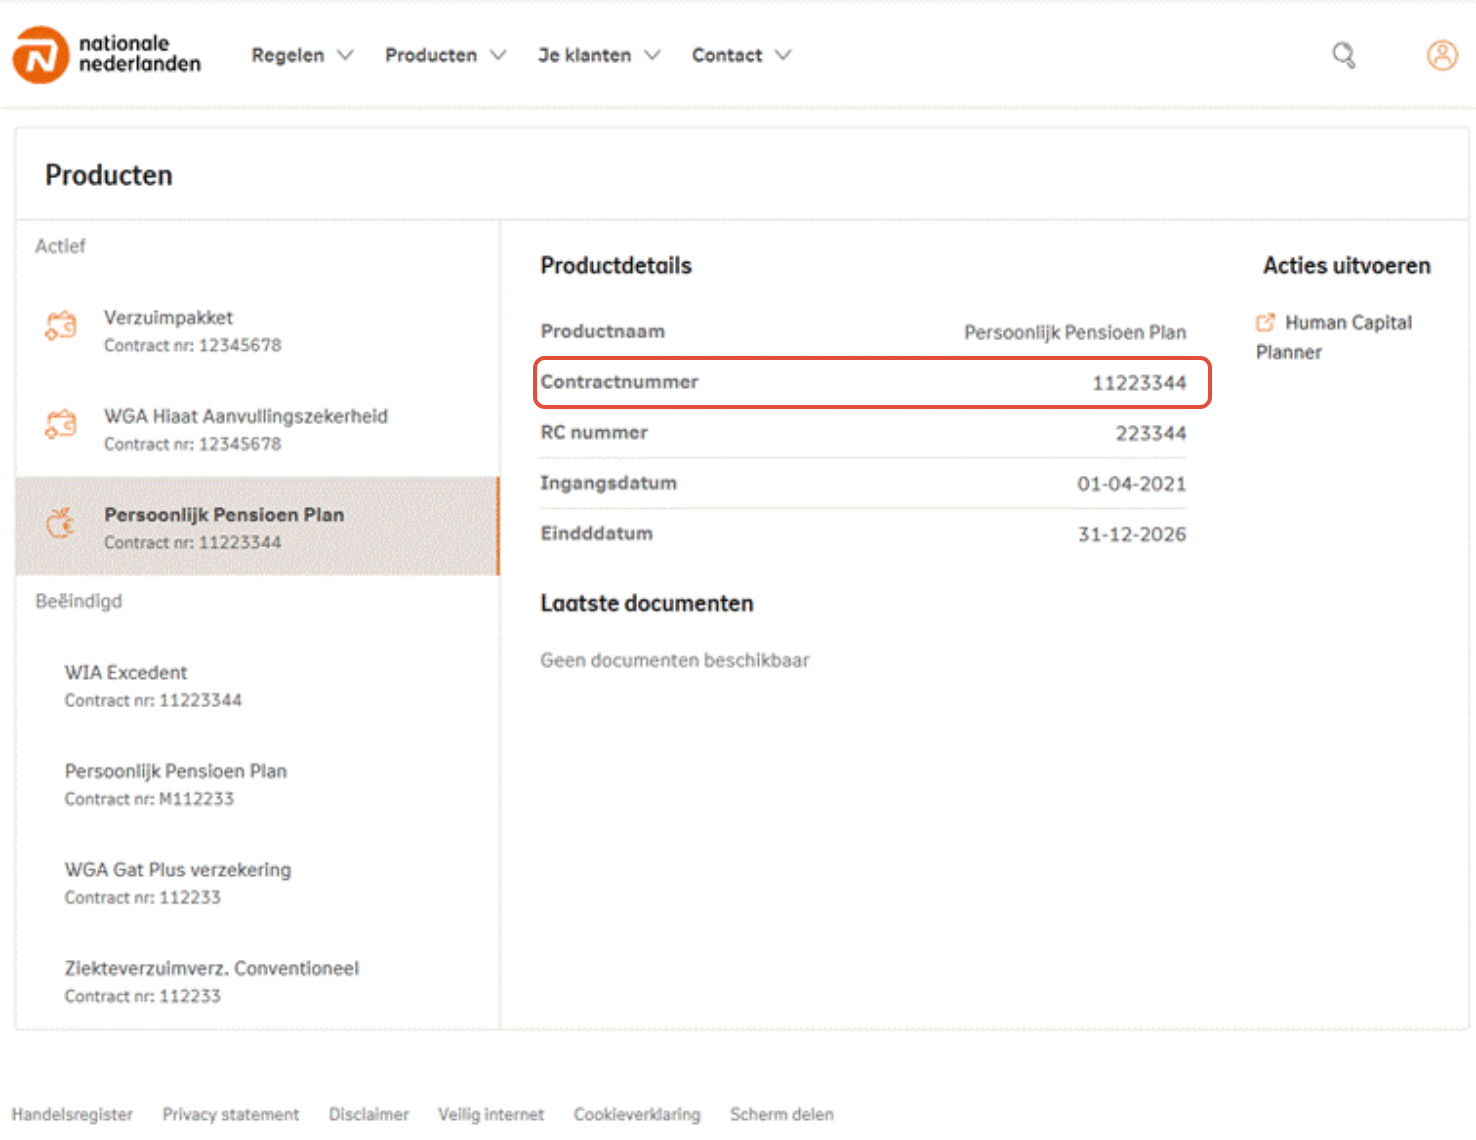Click the Producten page title
The image size is (1476, 1140).
(x=109, y=175)
